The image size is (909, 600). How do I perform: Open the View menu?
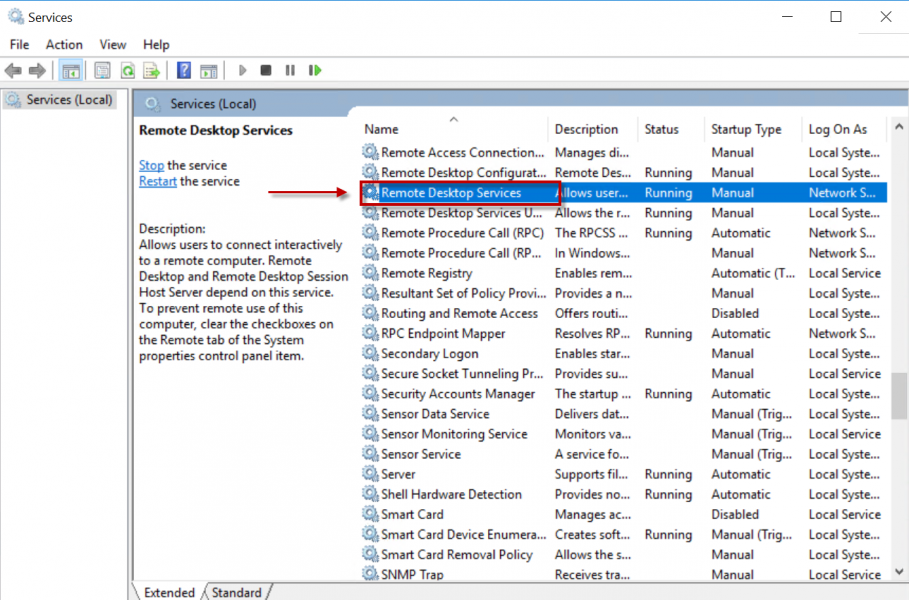pos(113,44)
